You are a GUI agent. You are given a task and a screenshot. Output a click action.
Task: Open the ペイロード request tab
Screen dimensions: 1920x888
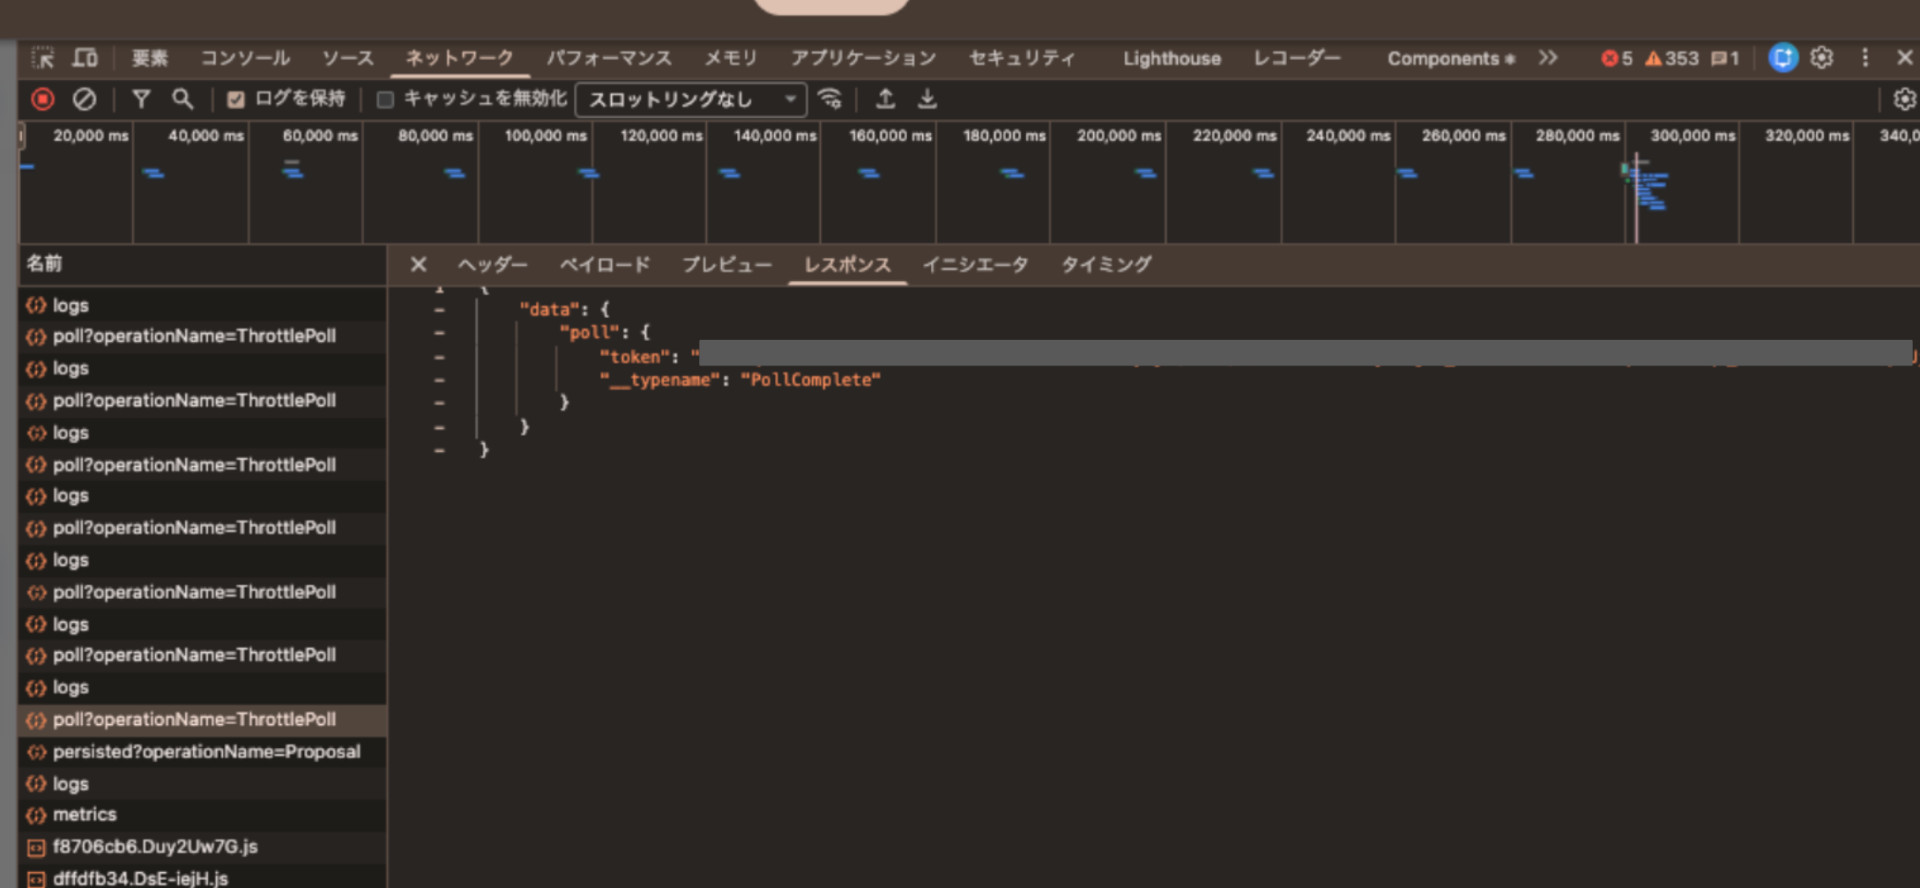pyautogui.click(x=605, y=264)
